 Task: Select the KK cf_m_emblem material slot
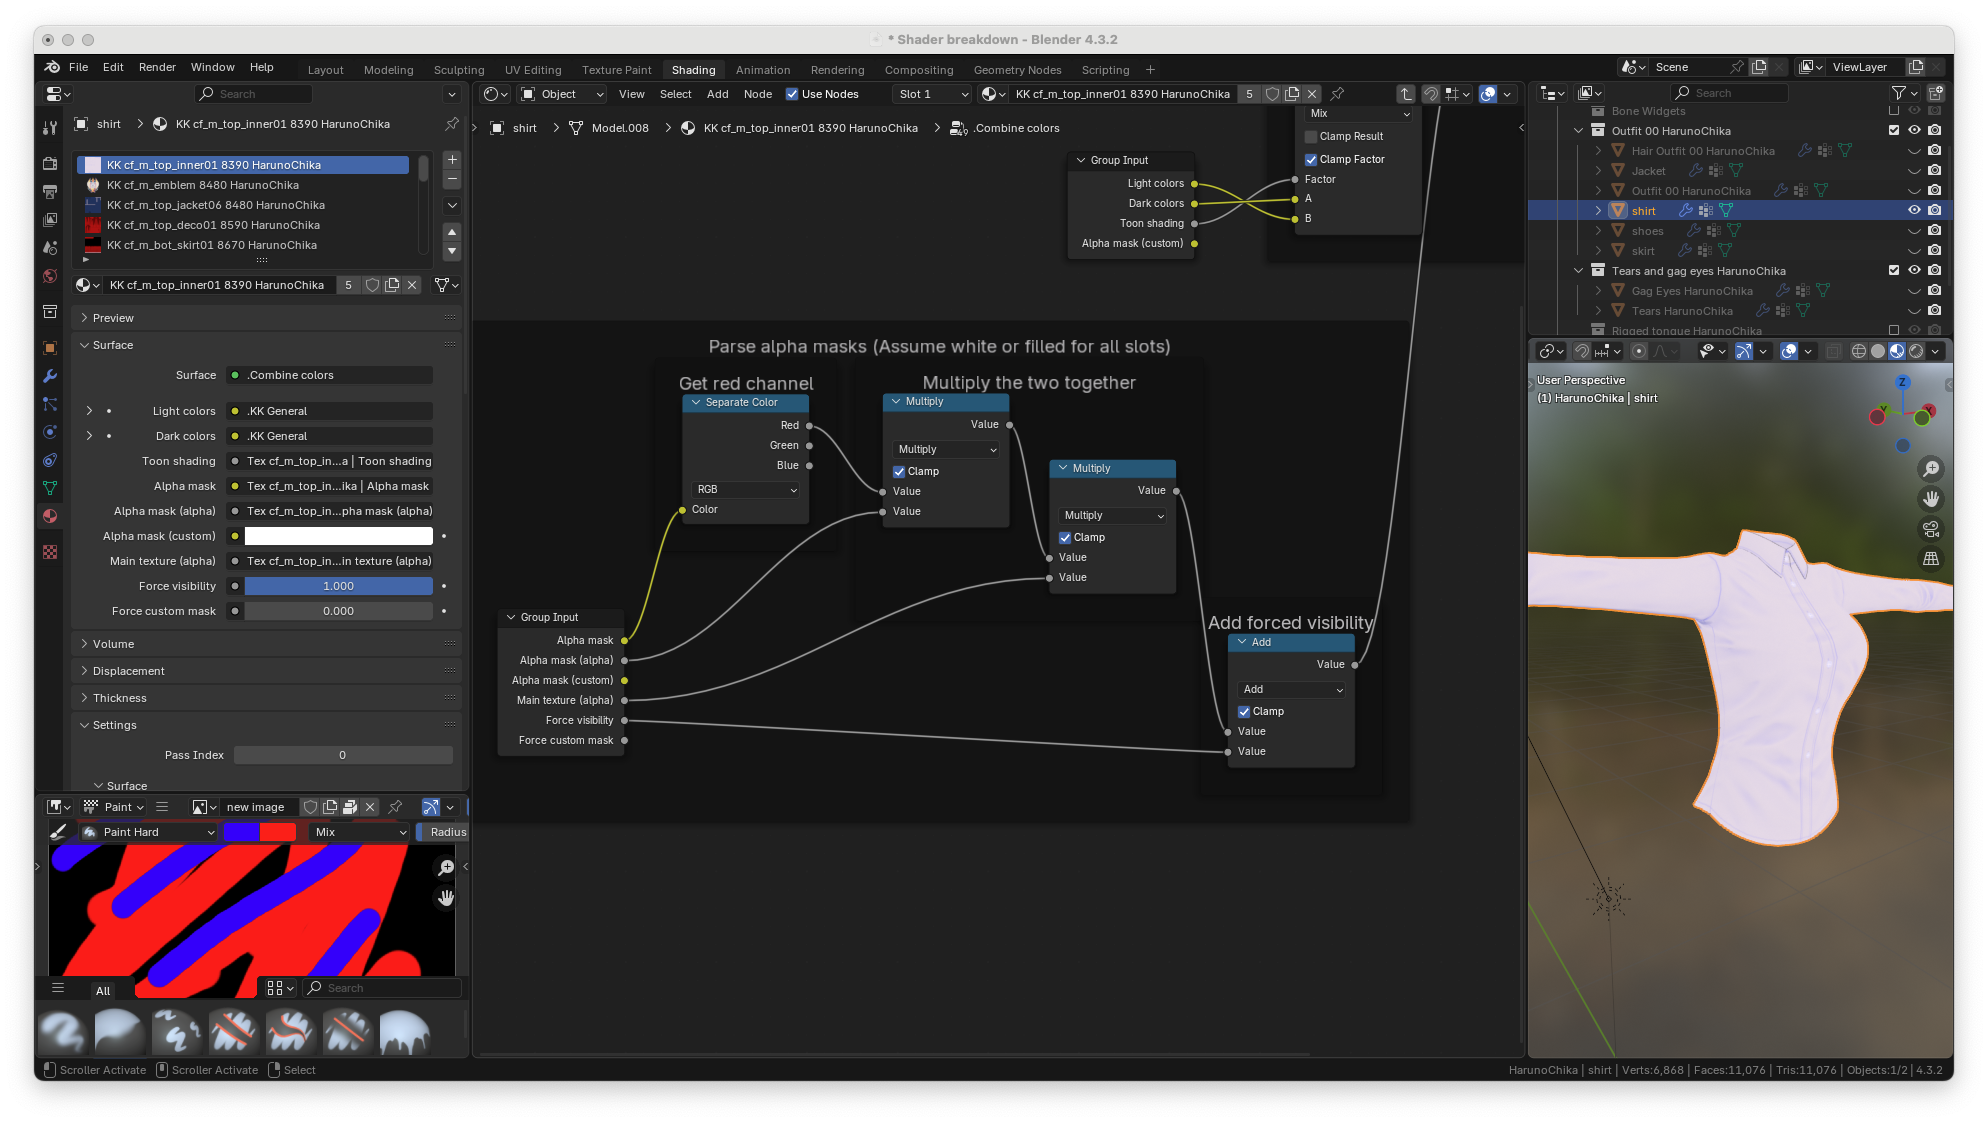pos(203,185)
